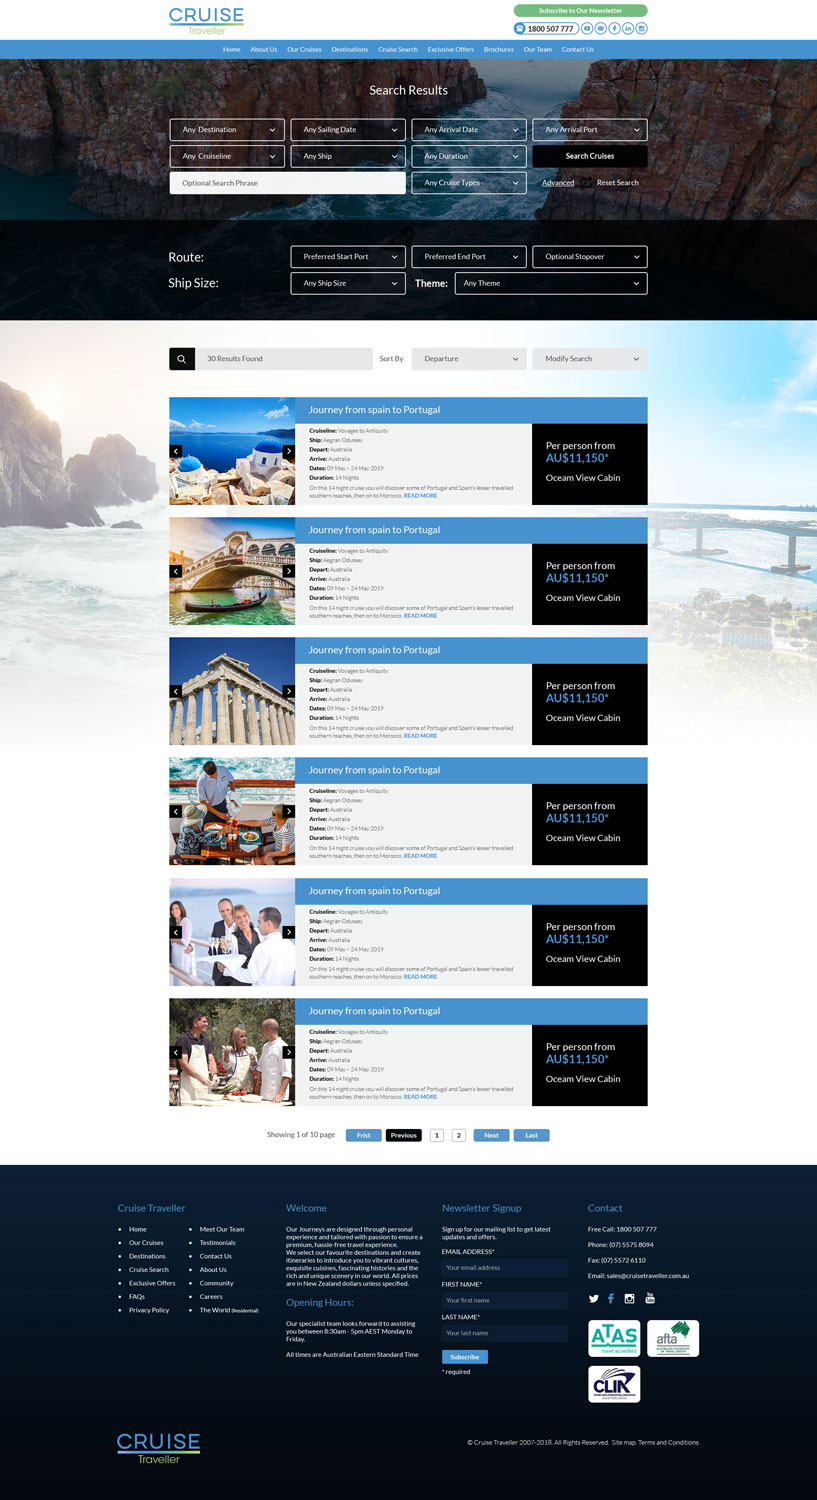Open the Instagram icon in the footer
Image resolution: width=817 pixels, height=1500 pixels.
tap(629, 1298)
